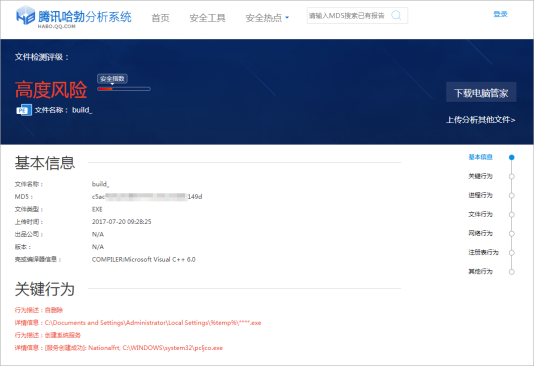Select the 注册表行为 timeline dot
This screenshot has width=535, height=366.
(511, 253)
